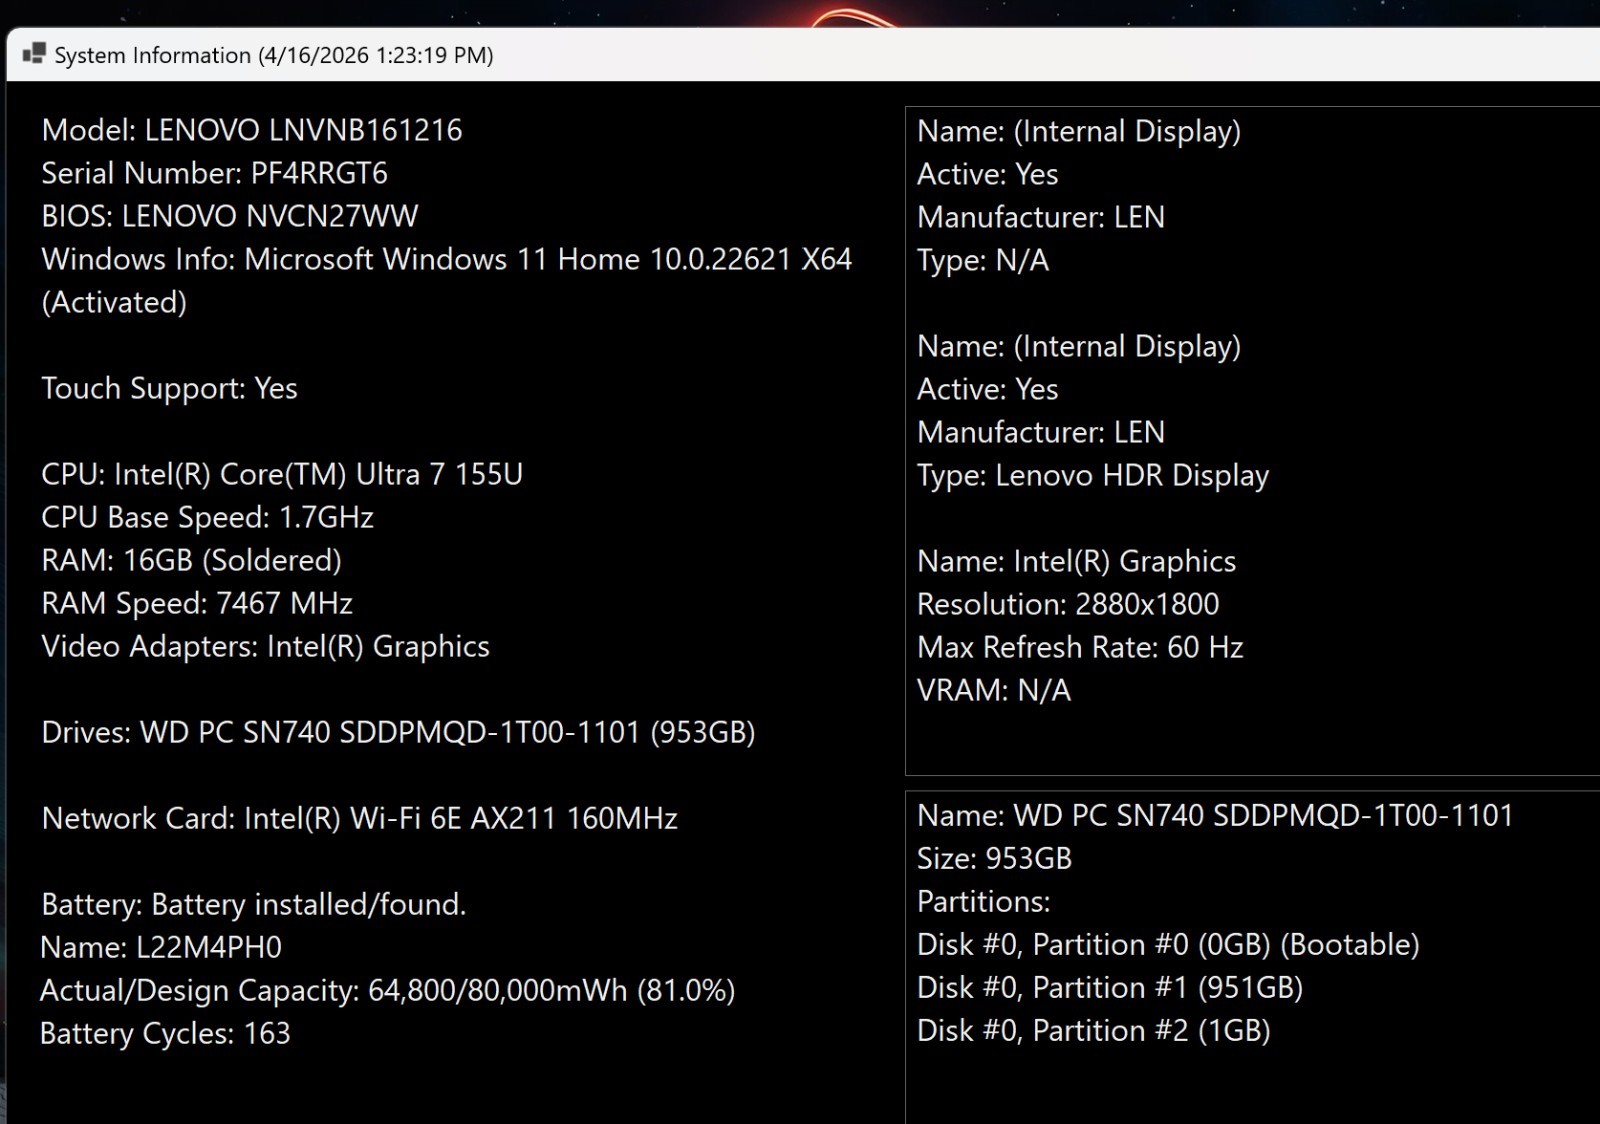The width and height of the screenshot is (1600, 1124).
Task: Click the (Activated) text
Action: click(x=114, y=302)
